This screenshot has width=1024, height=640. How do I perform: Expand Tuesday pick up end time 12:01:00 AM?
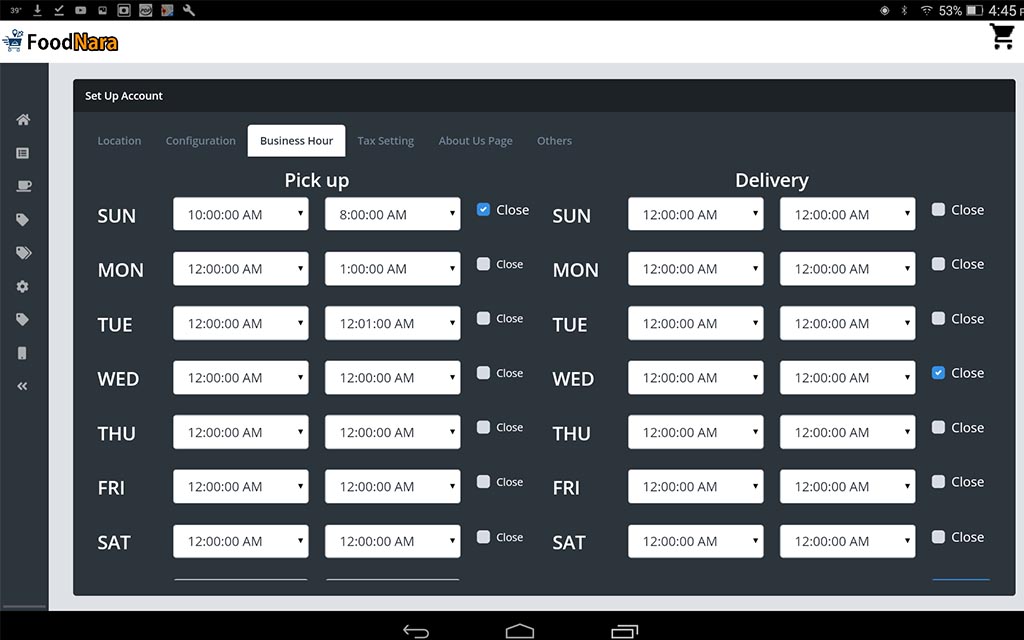pos(393,323)
